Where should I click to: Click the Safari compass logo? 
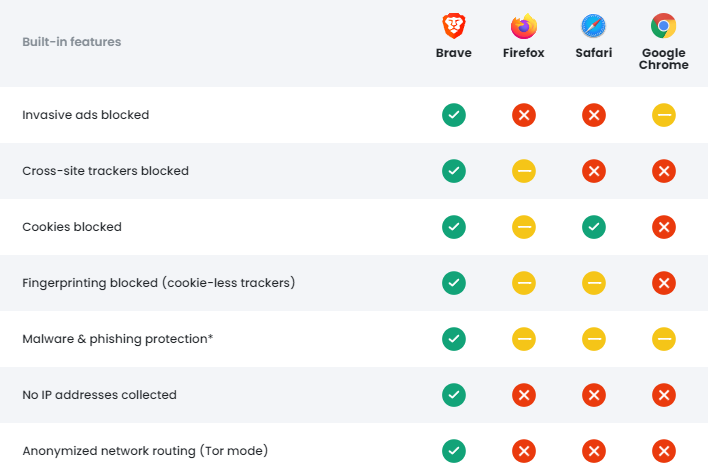click(593, 26)
